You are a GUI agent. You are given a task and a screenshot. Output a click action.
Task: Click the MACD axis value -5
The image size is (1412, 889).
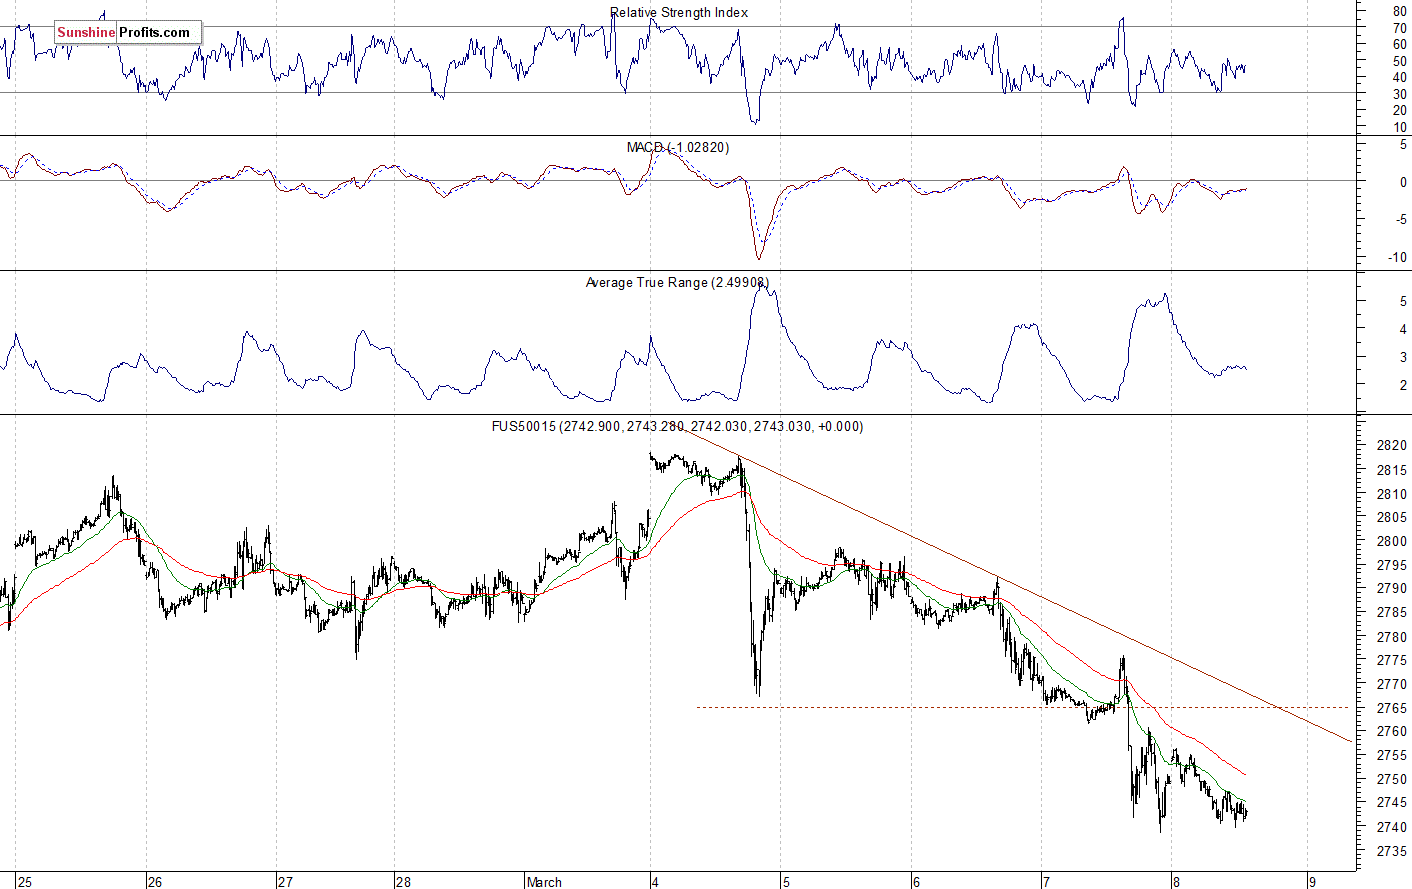[1400, 220]
